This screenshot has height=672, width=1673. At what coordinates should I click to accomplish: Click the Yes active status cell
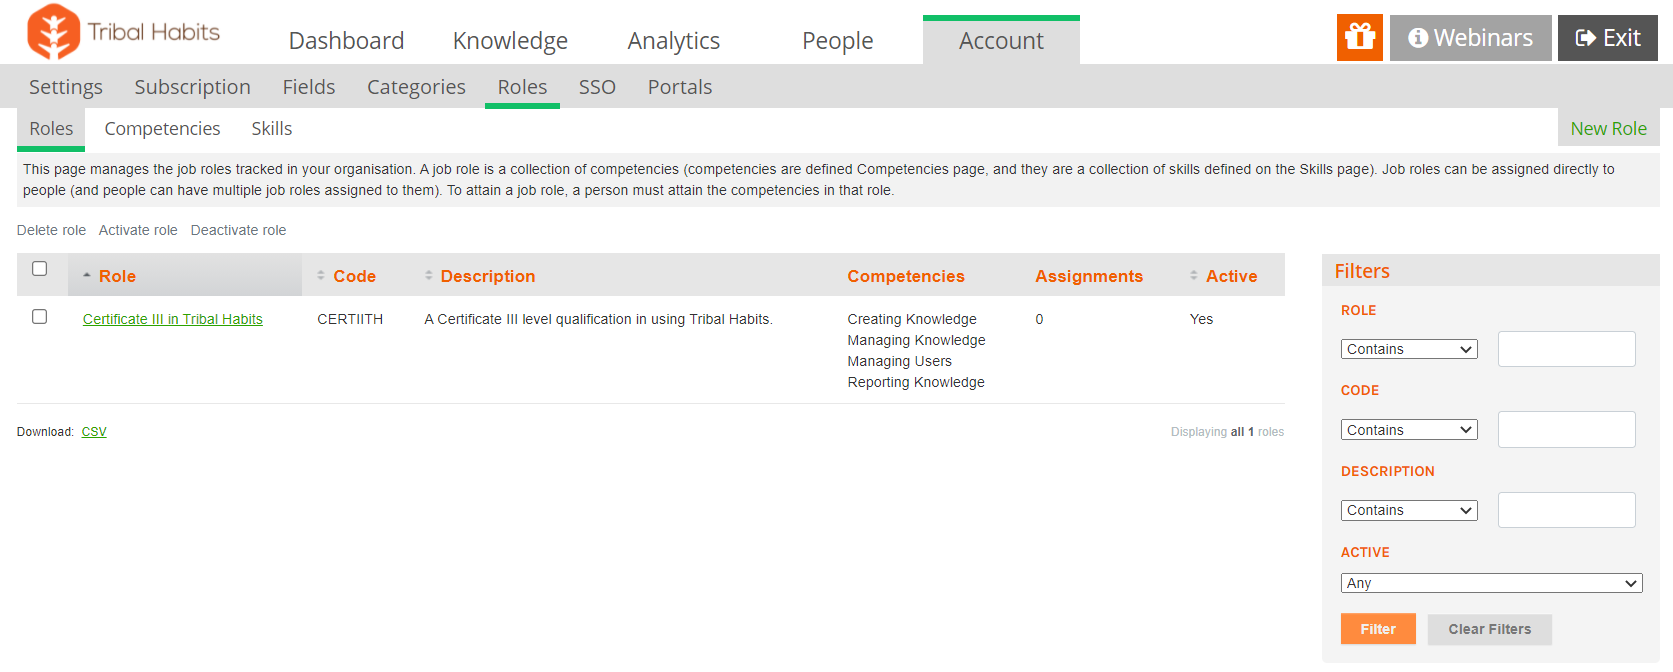point(1201,319)
